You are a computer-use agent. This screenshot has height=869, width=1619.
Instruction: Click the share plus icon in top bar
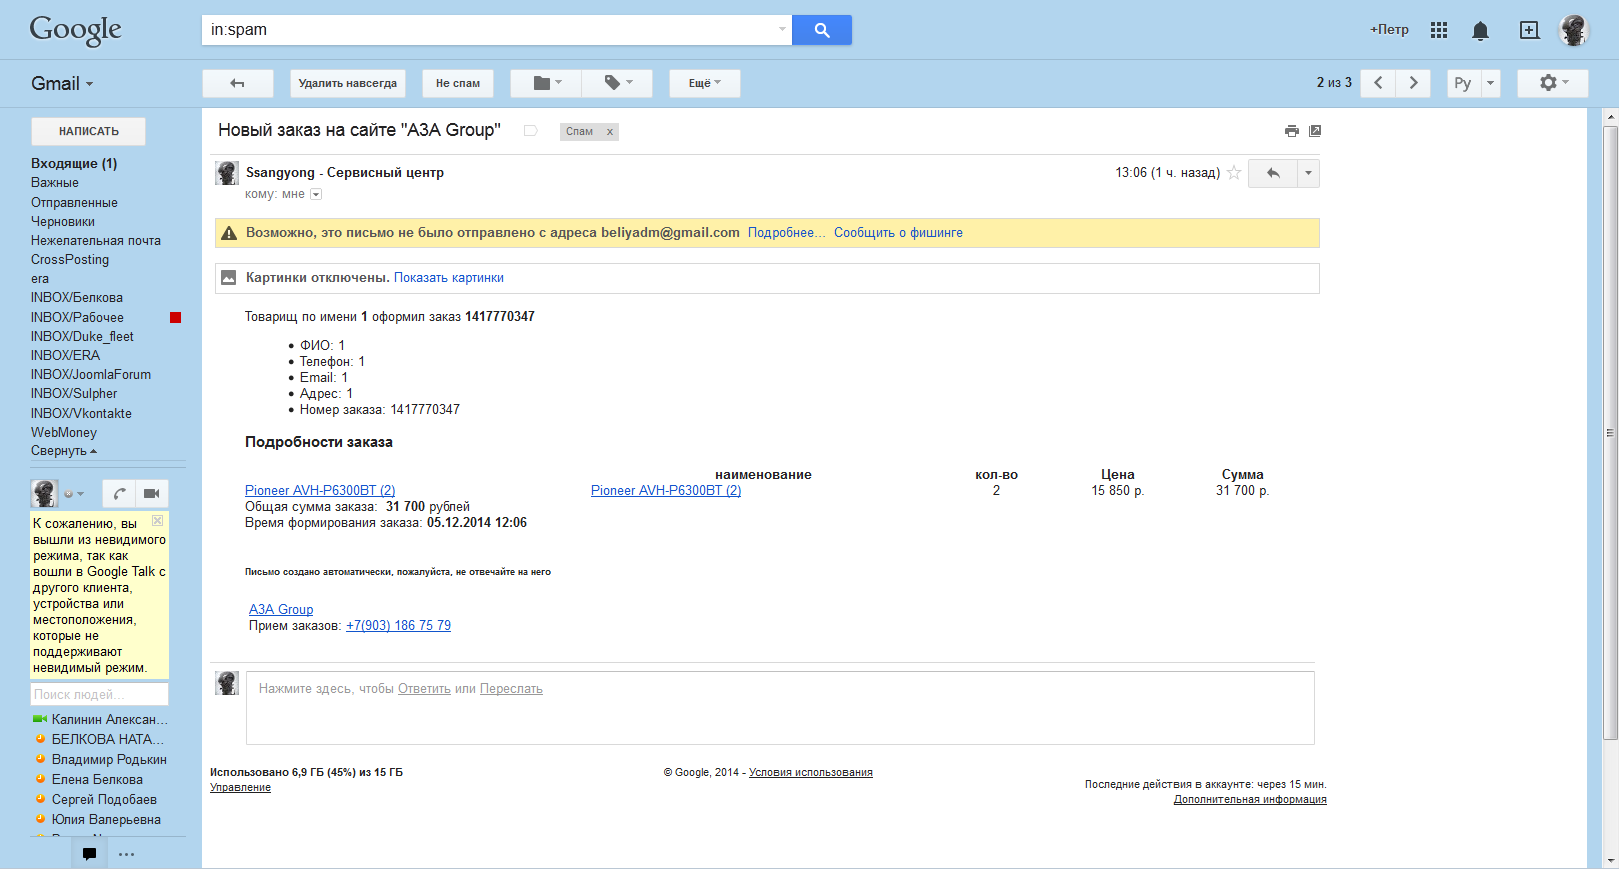click(1529, 30)
